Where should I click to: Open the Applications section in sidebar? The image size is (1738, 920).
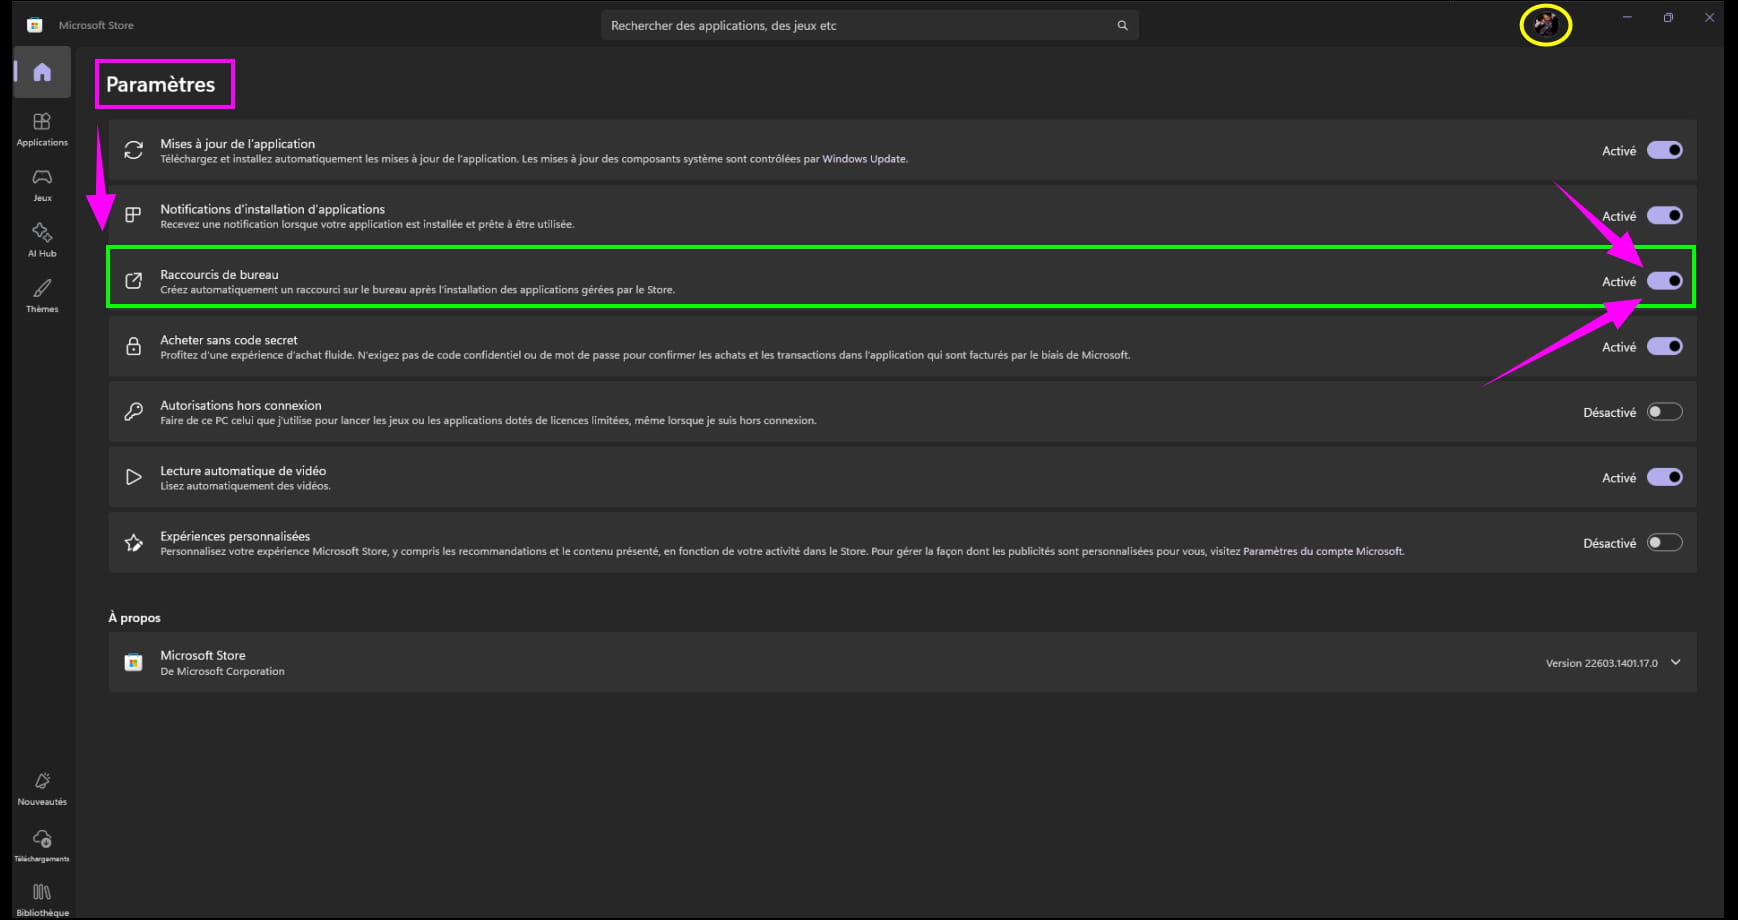point(42,130)
